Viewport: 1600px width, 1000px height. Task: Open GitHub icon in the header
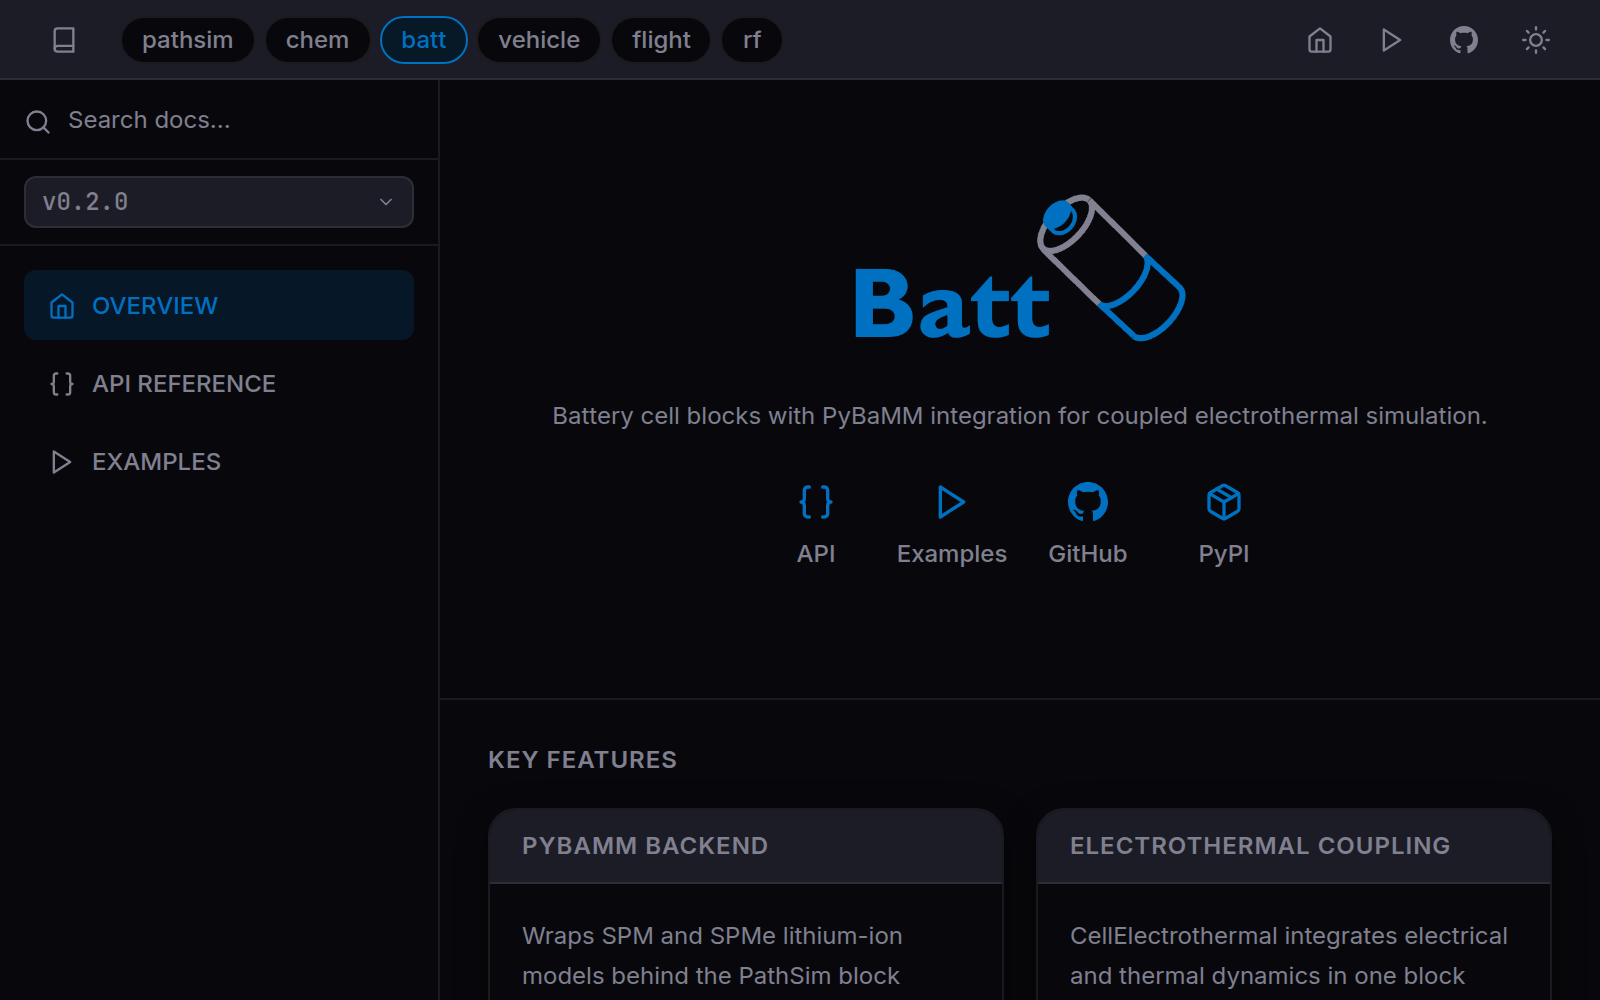1464,40
